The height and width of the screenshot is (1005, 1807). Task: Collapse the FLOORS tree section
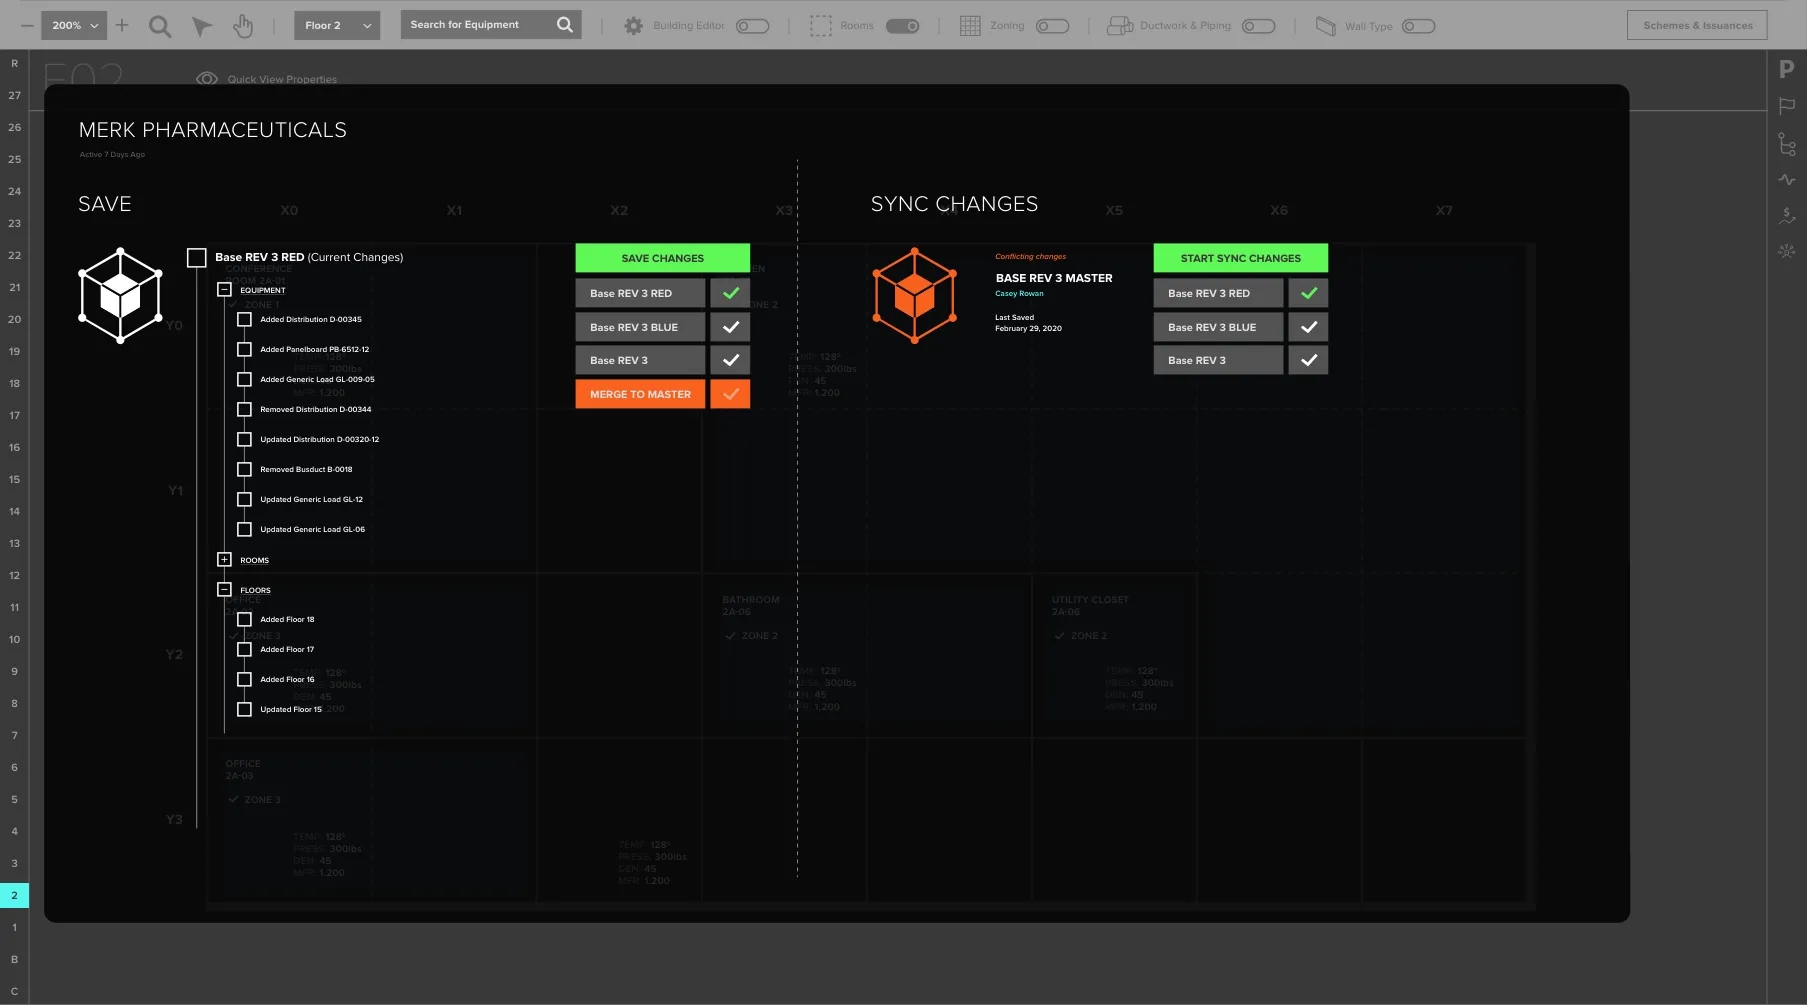(225, 590)
